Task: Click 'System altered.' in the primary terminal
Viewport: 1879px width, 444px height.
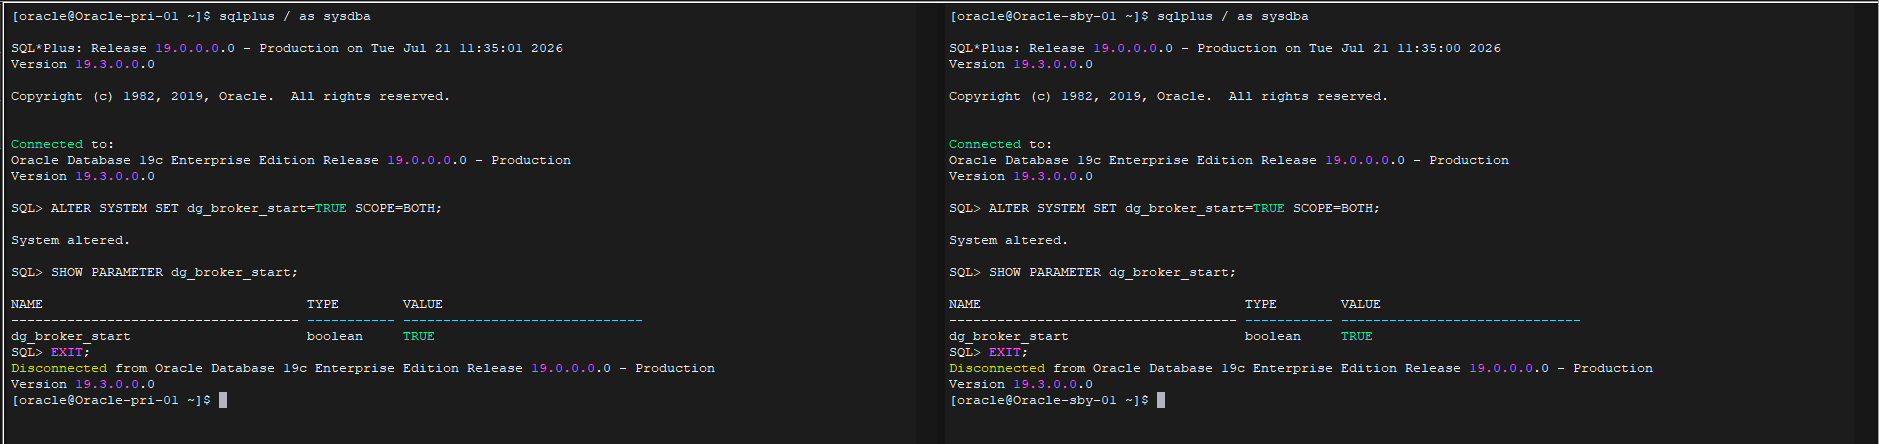Action: coord(71,240)
